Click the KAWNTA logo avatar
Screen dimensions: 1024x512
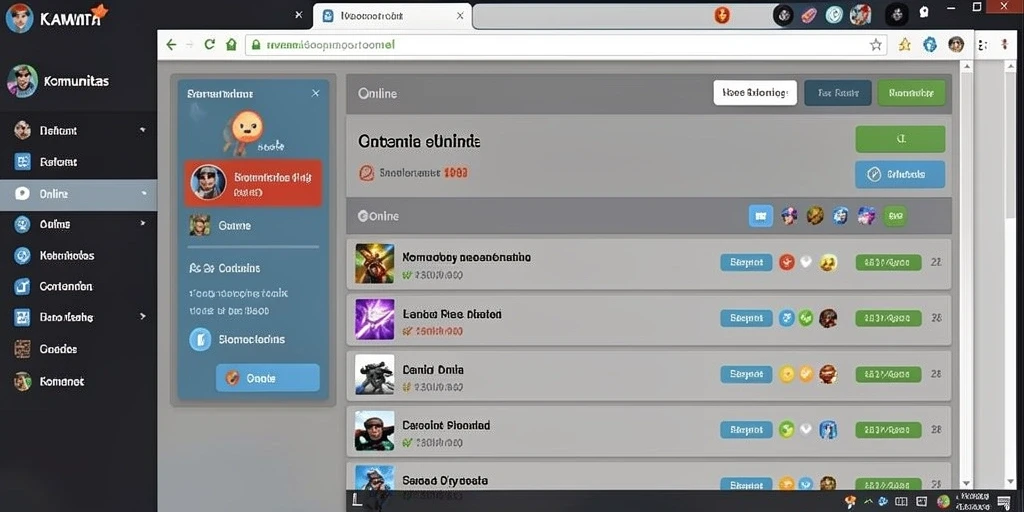tap(19, 18)
